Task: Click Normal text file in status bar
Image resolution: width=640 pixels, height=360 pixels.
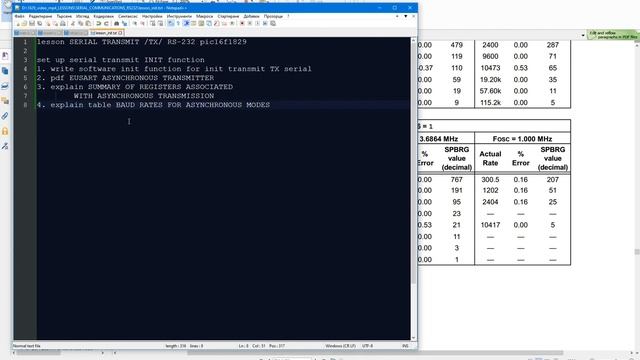Action: [x=27, y=346]
